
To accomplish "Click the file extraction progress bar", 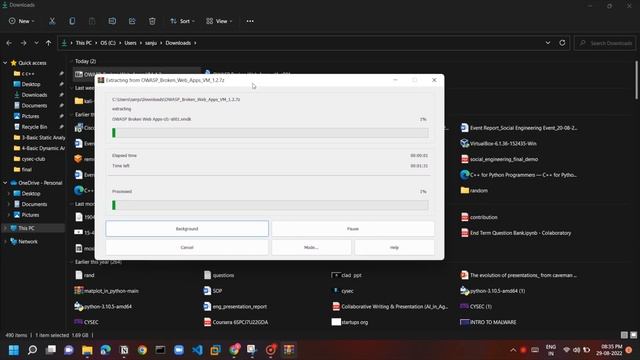I will click(270, 133).
